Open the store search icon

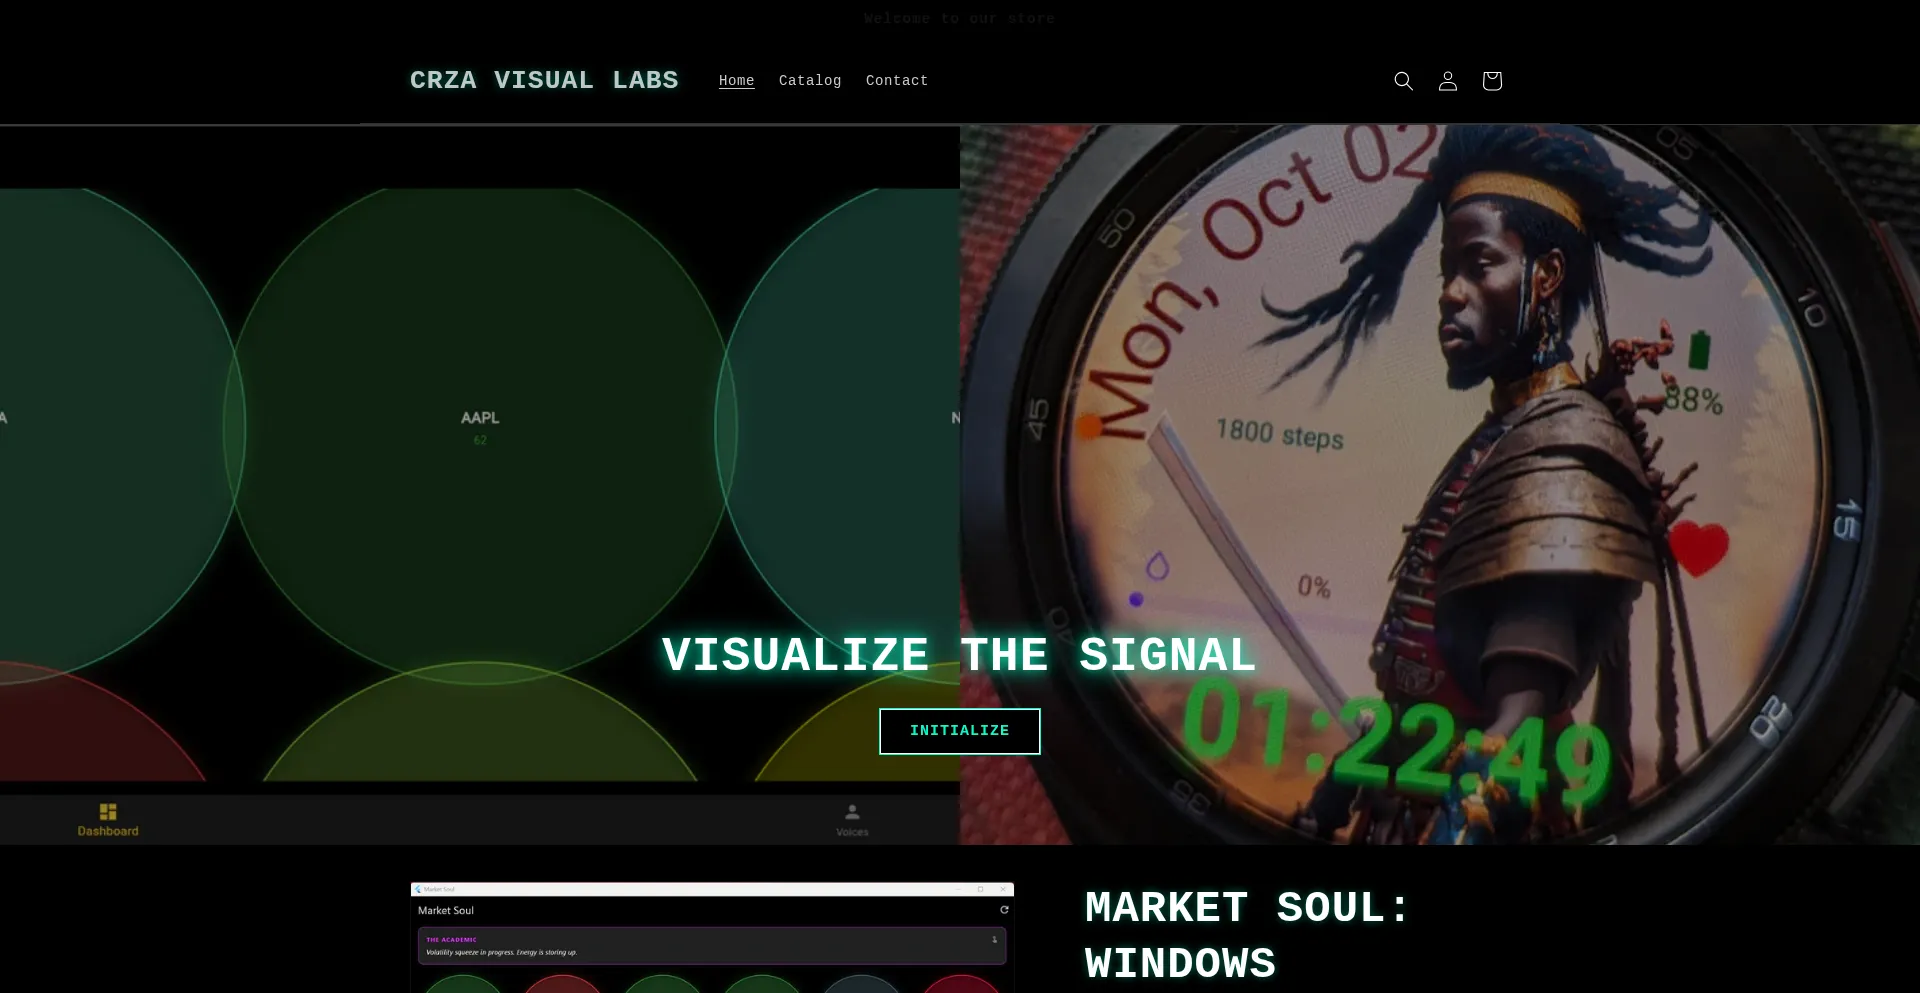click(1403, 81)
